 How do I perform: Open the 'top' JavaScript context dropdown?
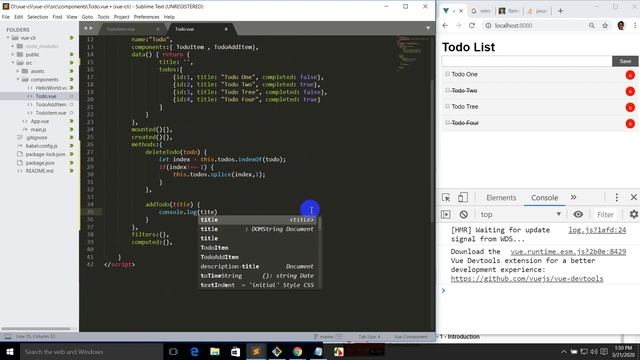521,214
